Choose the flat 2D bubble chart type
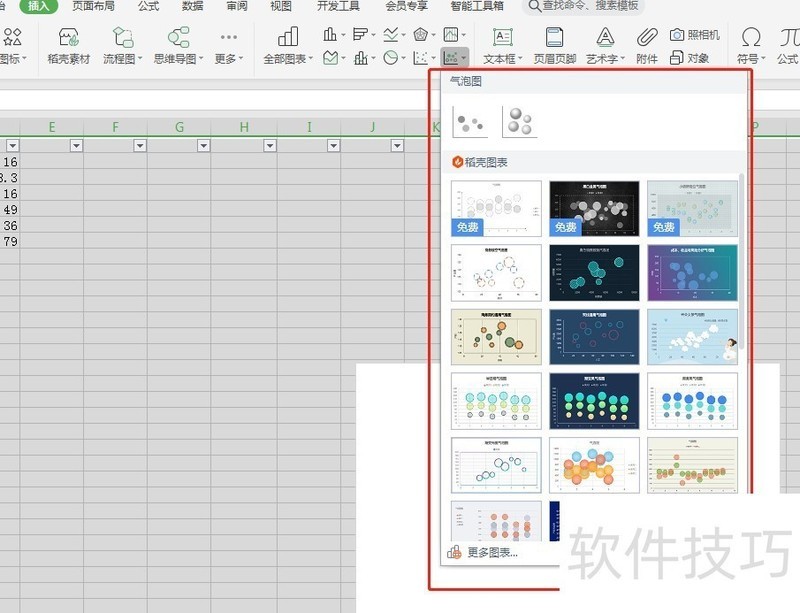Screen dimensions: 800x613 (470, 122)
